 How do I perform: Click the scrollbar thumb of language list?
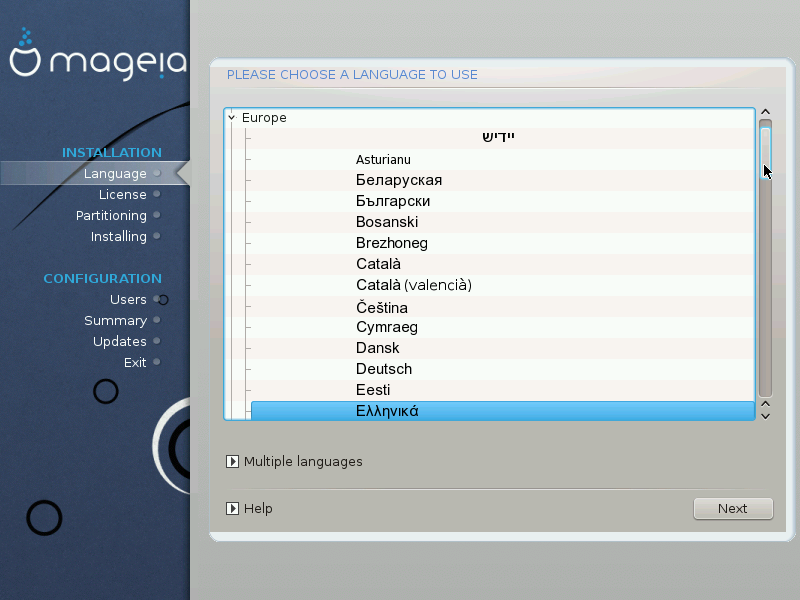coord(765,152)
